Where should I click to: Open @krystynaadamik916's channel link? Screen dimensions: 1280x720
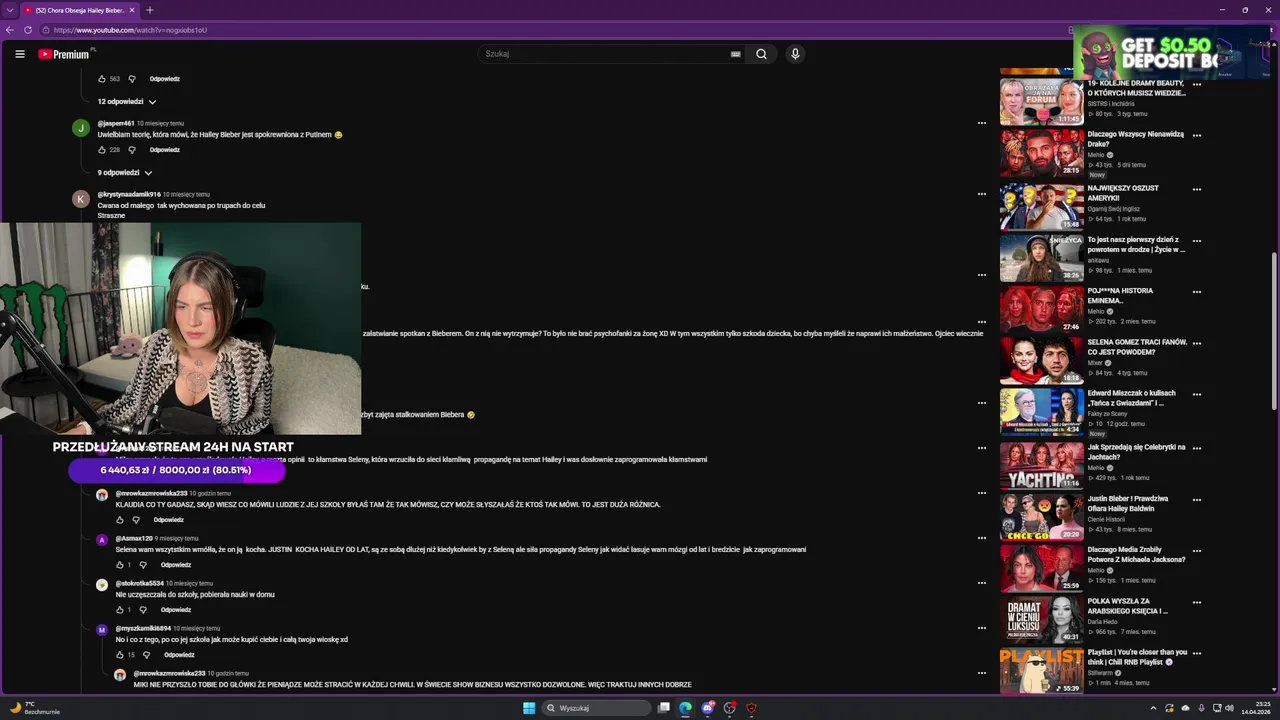pyautogui.click(x=129, y=194)
